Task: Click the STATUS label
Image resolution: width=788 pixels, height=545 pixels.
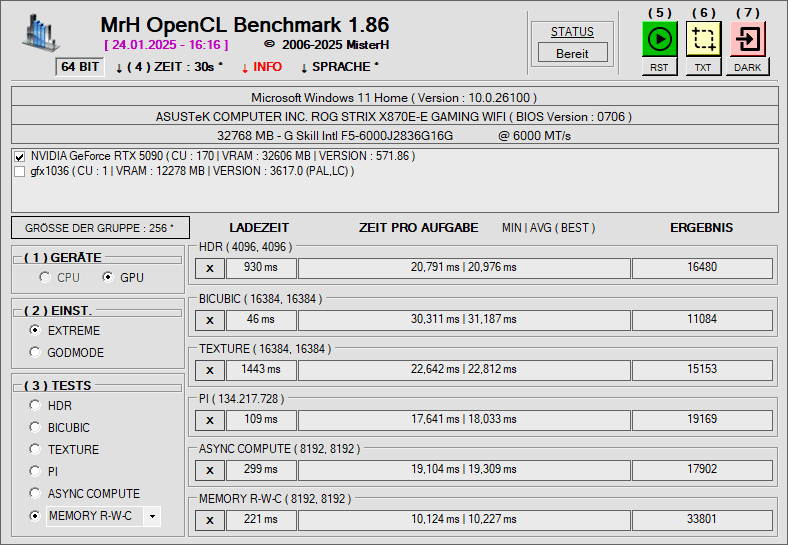Action: pyautogui.click(x=572, y=32)
